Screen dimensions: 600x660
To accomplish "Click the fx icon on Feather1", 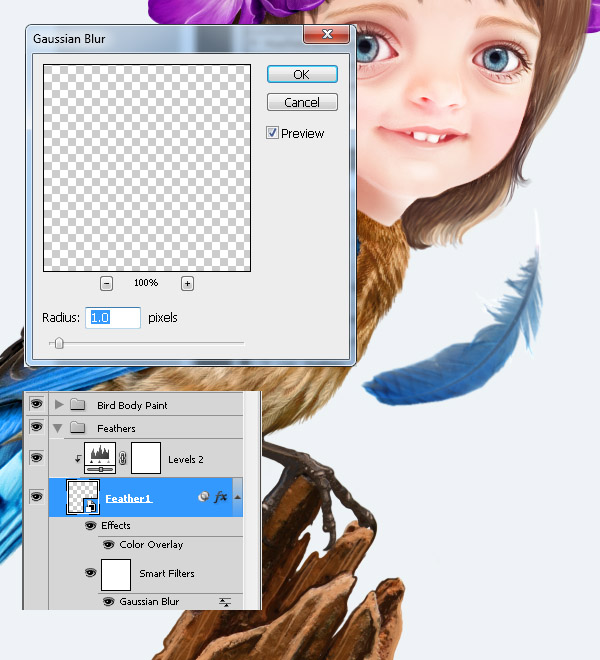I will coord(221,497).
